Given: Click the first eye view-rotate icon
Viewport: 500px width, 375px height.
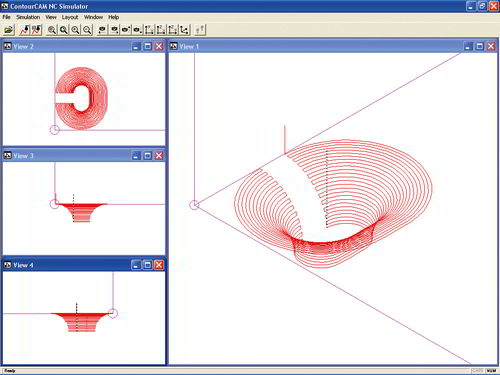Looking at the screenshot, I should (102, 30).
